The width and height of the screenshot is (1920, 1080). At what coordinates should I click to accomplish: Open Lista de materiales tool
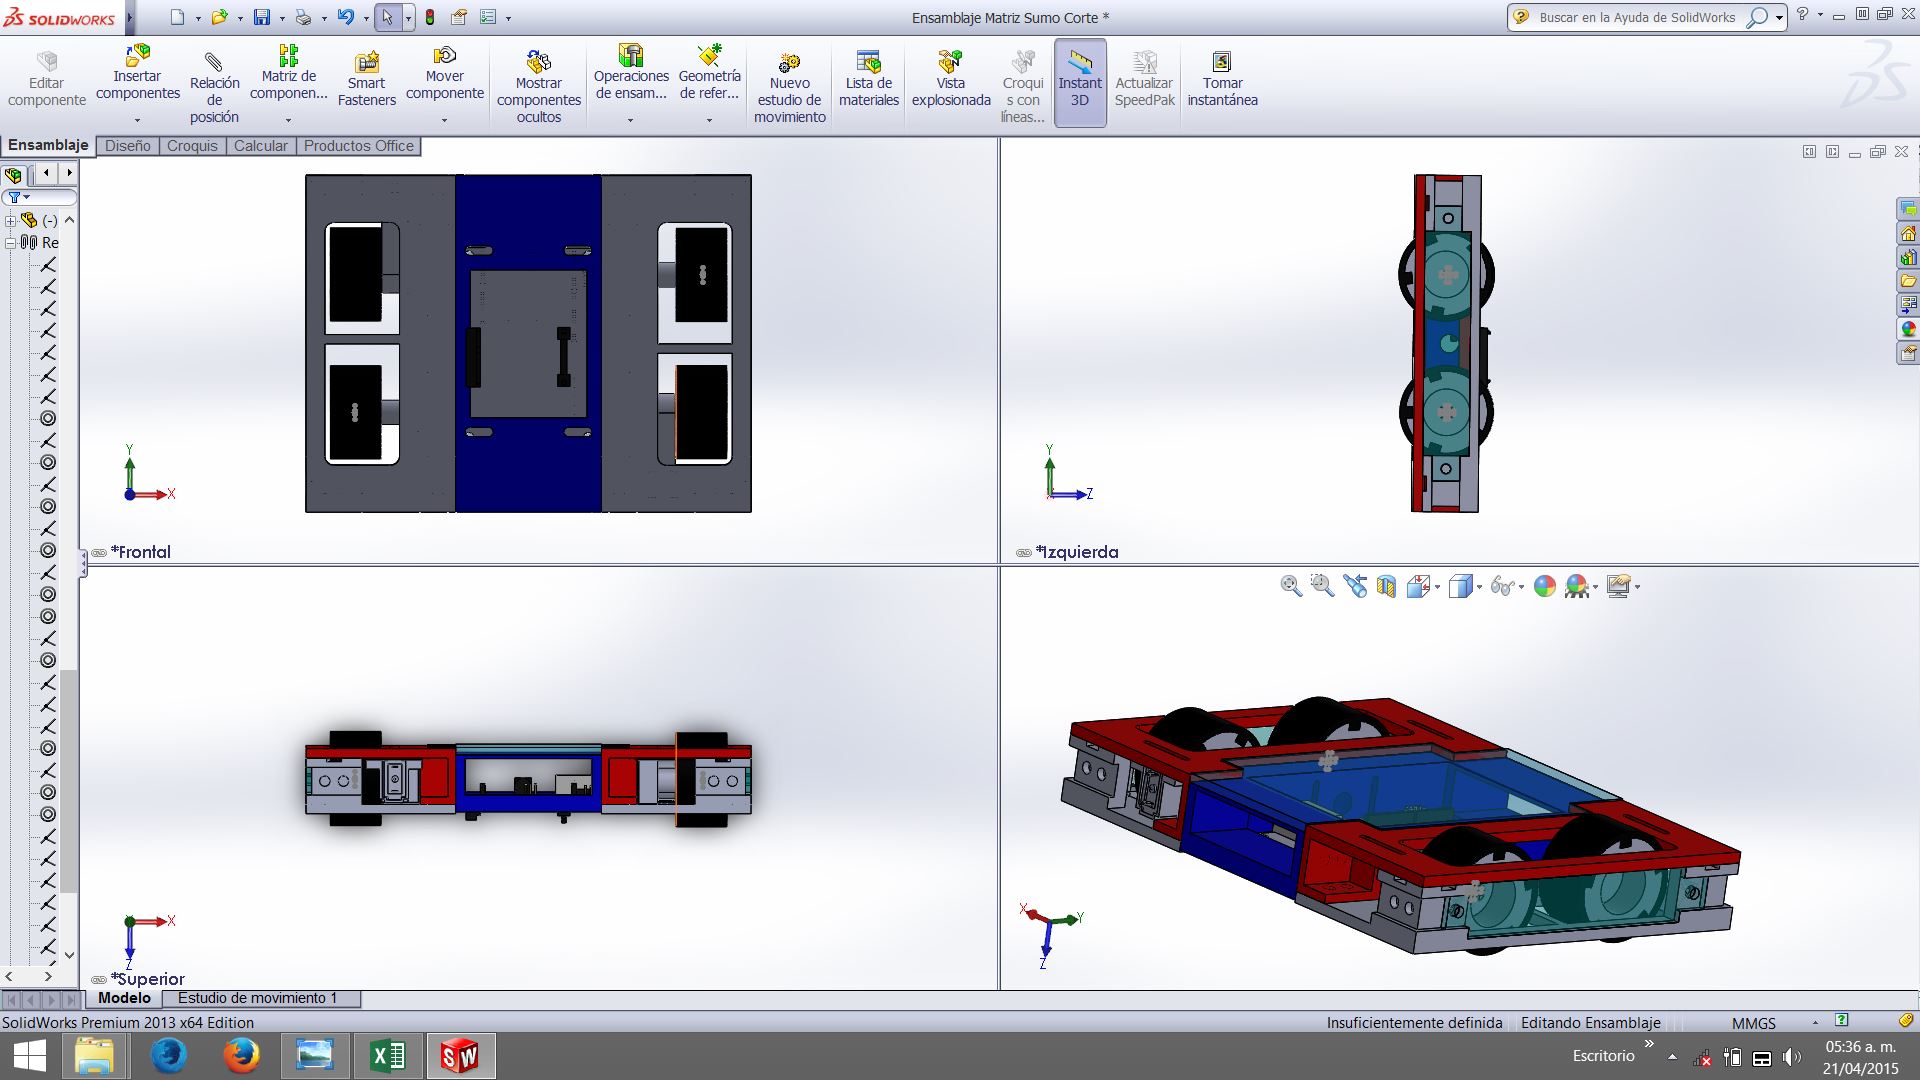point(868,80)
